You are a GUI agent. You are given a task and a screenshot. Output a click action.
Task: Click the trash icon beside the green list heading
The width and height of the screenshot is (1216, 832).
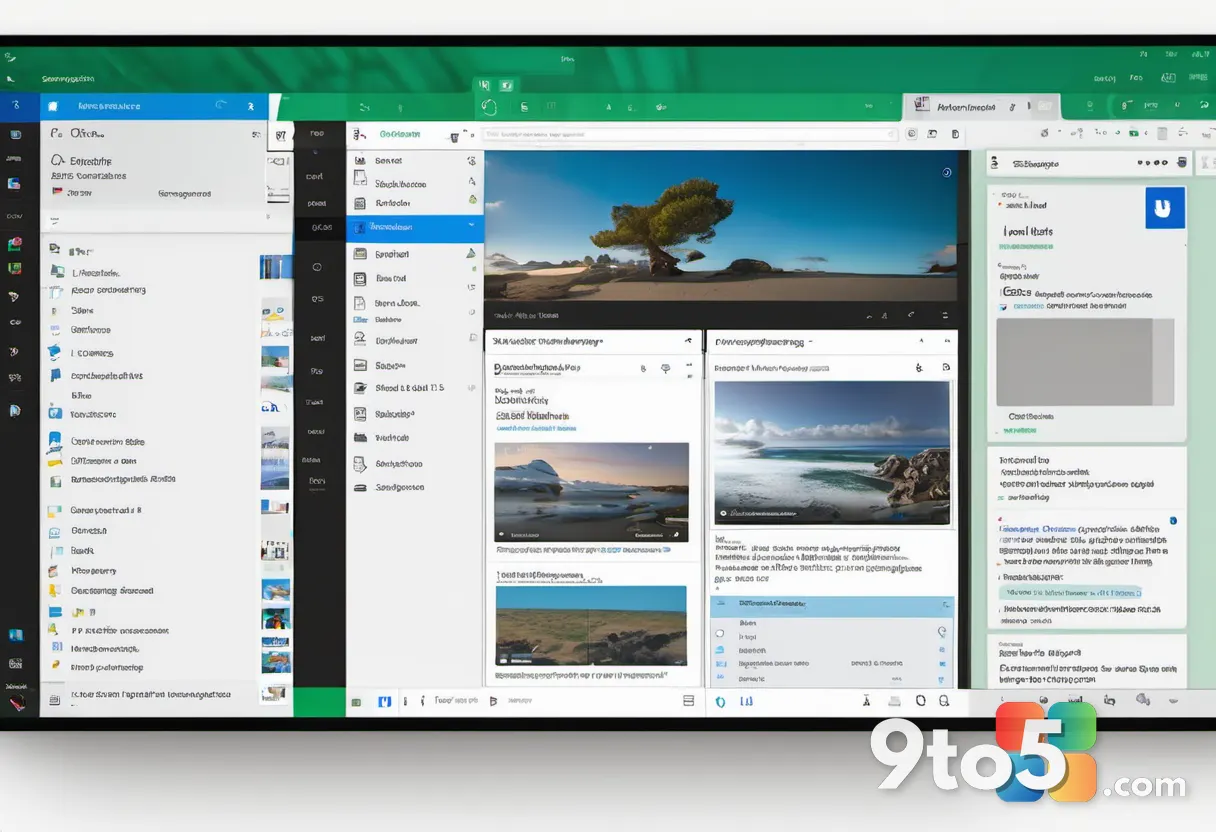[455, 136]
